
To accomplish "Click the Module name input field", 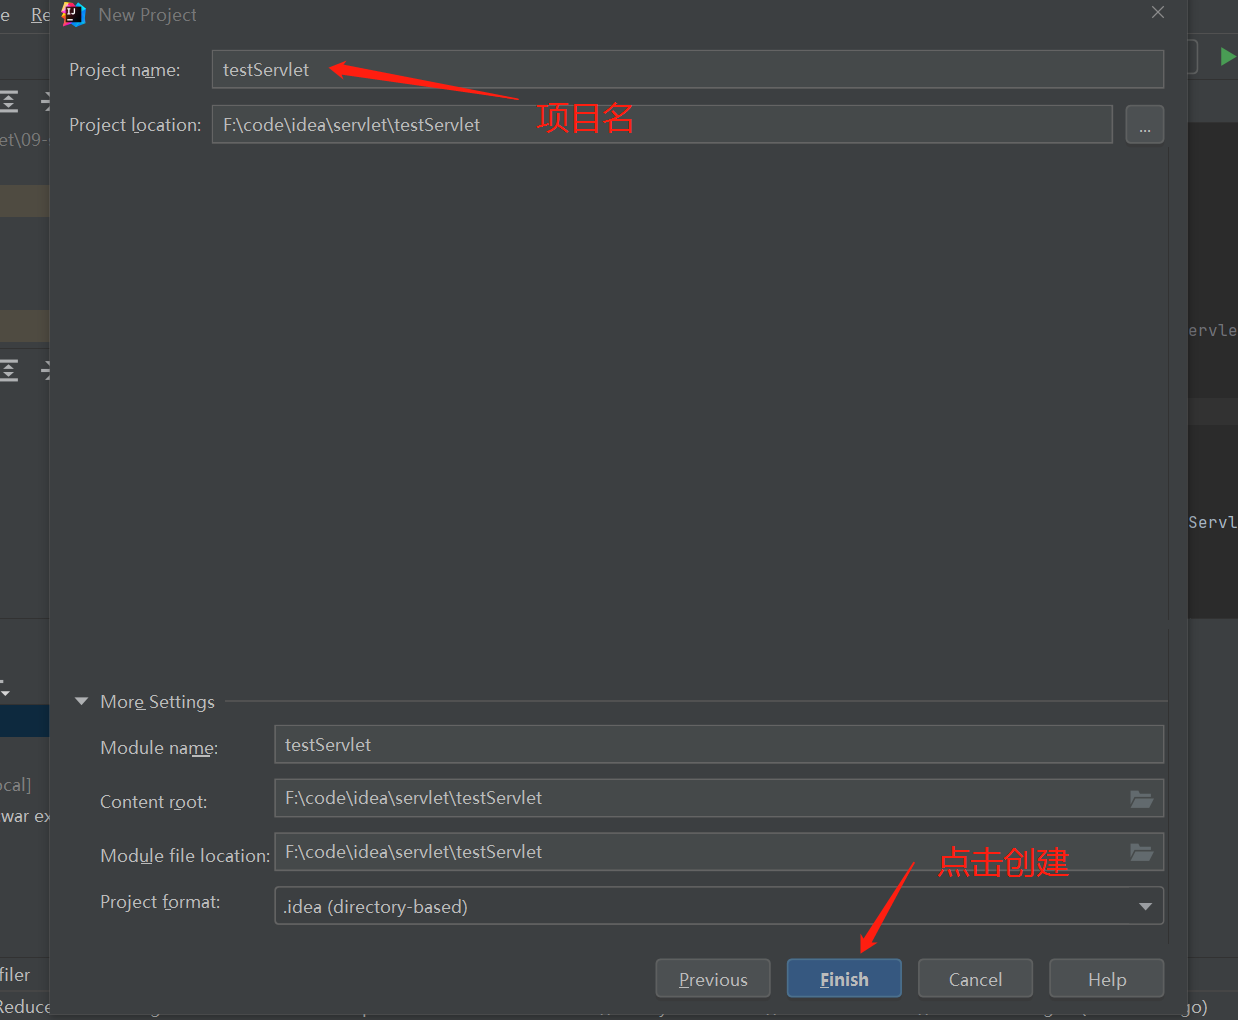I will pos(718,744).
